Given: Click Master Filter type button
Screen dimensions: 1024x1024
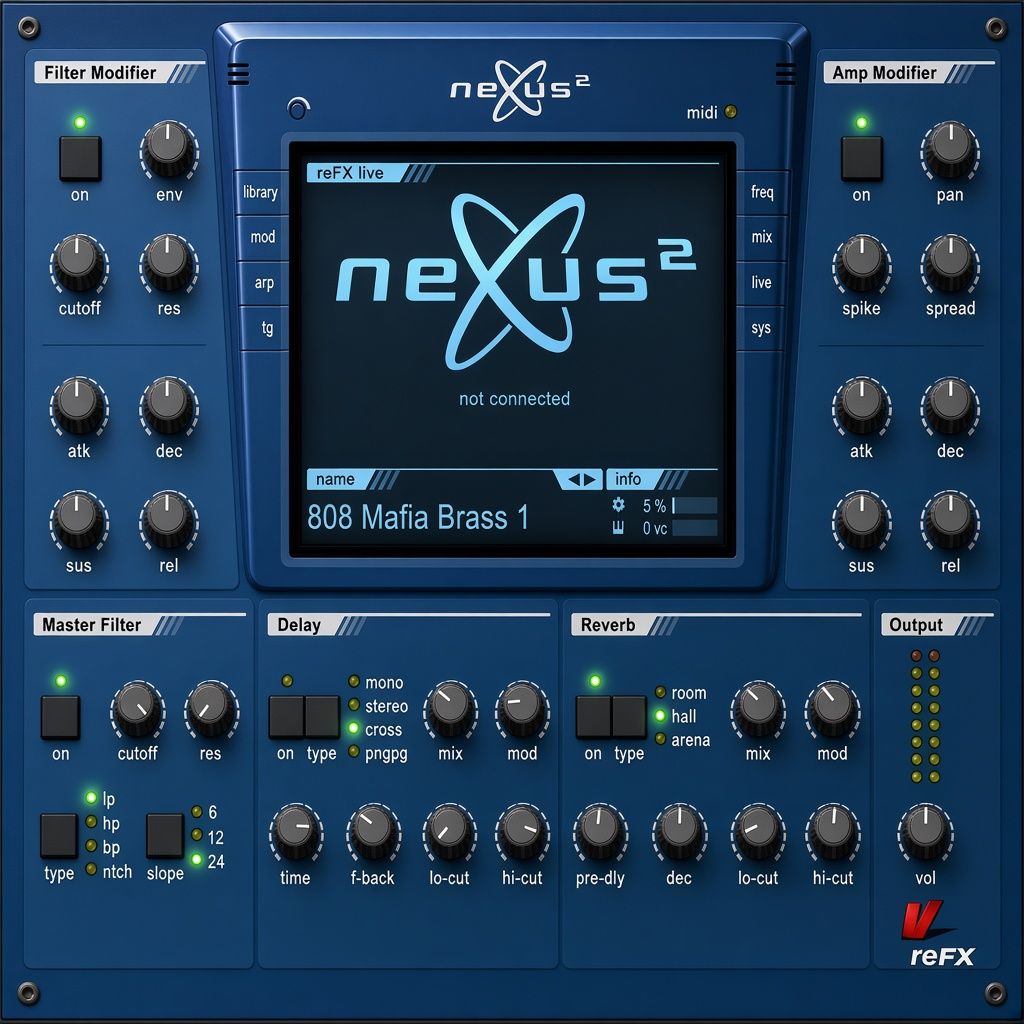Looking at the screenshot, I should tap(59, 835).
